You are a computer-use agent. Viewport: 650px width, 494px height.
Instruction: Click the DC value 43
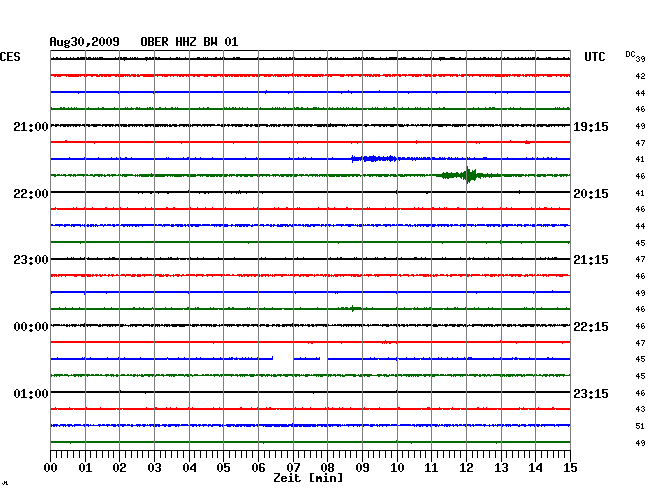coord(640,409)
